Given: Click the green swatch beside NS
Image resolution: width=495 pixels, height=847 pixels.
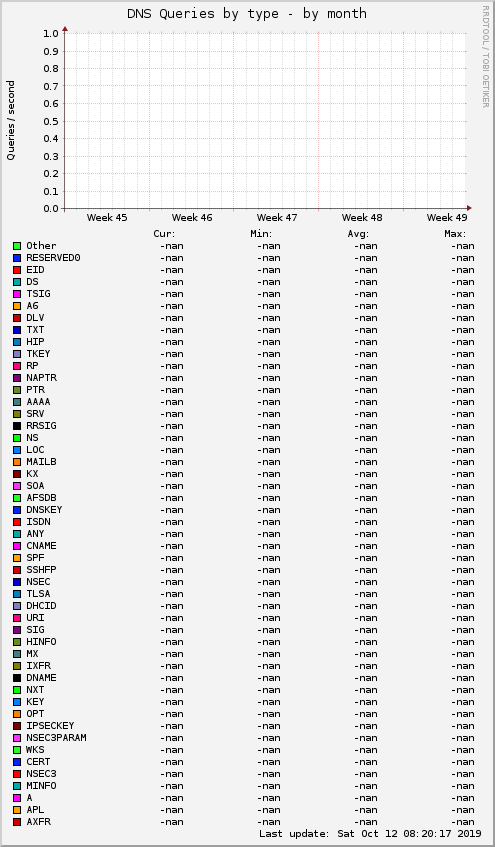Looking at the screenshot, I should [17, 438].
